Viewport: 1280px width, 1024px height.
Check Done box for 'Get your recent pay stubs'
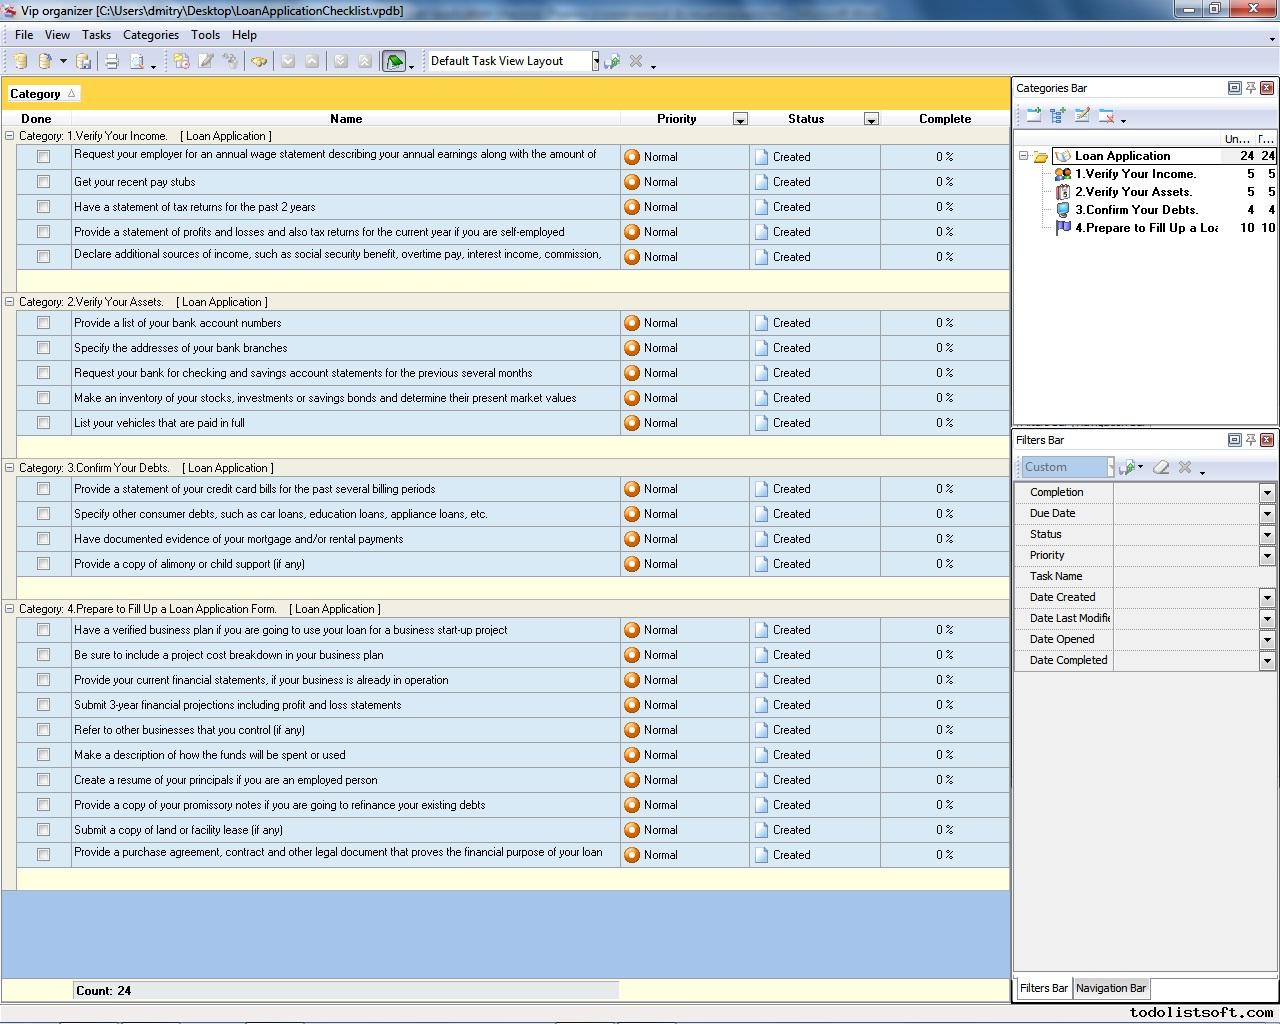43,182
